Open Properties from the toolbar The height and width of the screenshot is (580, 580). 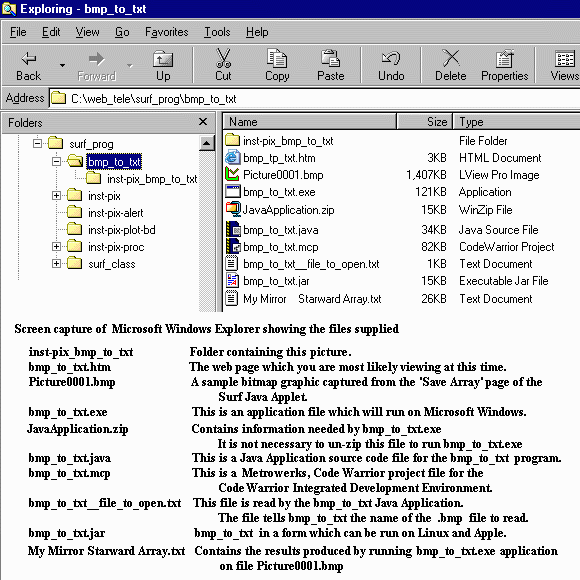point(505,65)
